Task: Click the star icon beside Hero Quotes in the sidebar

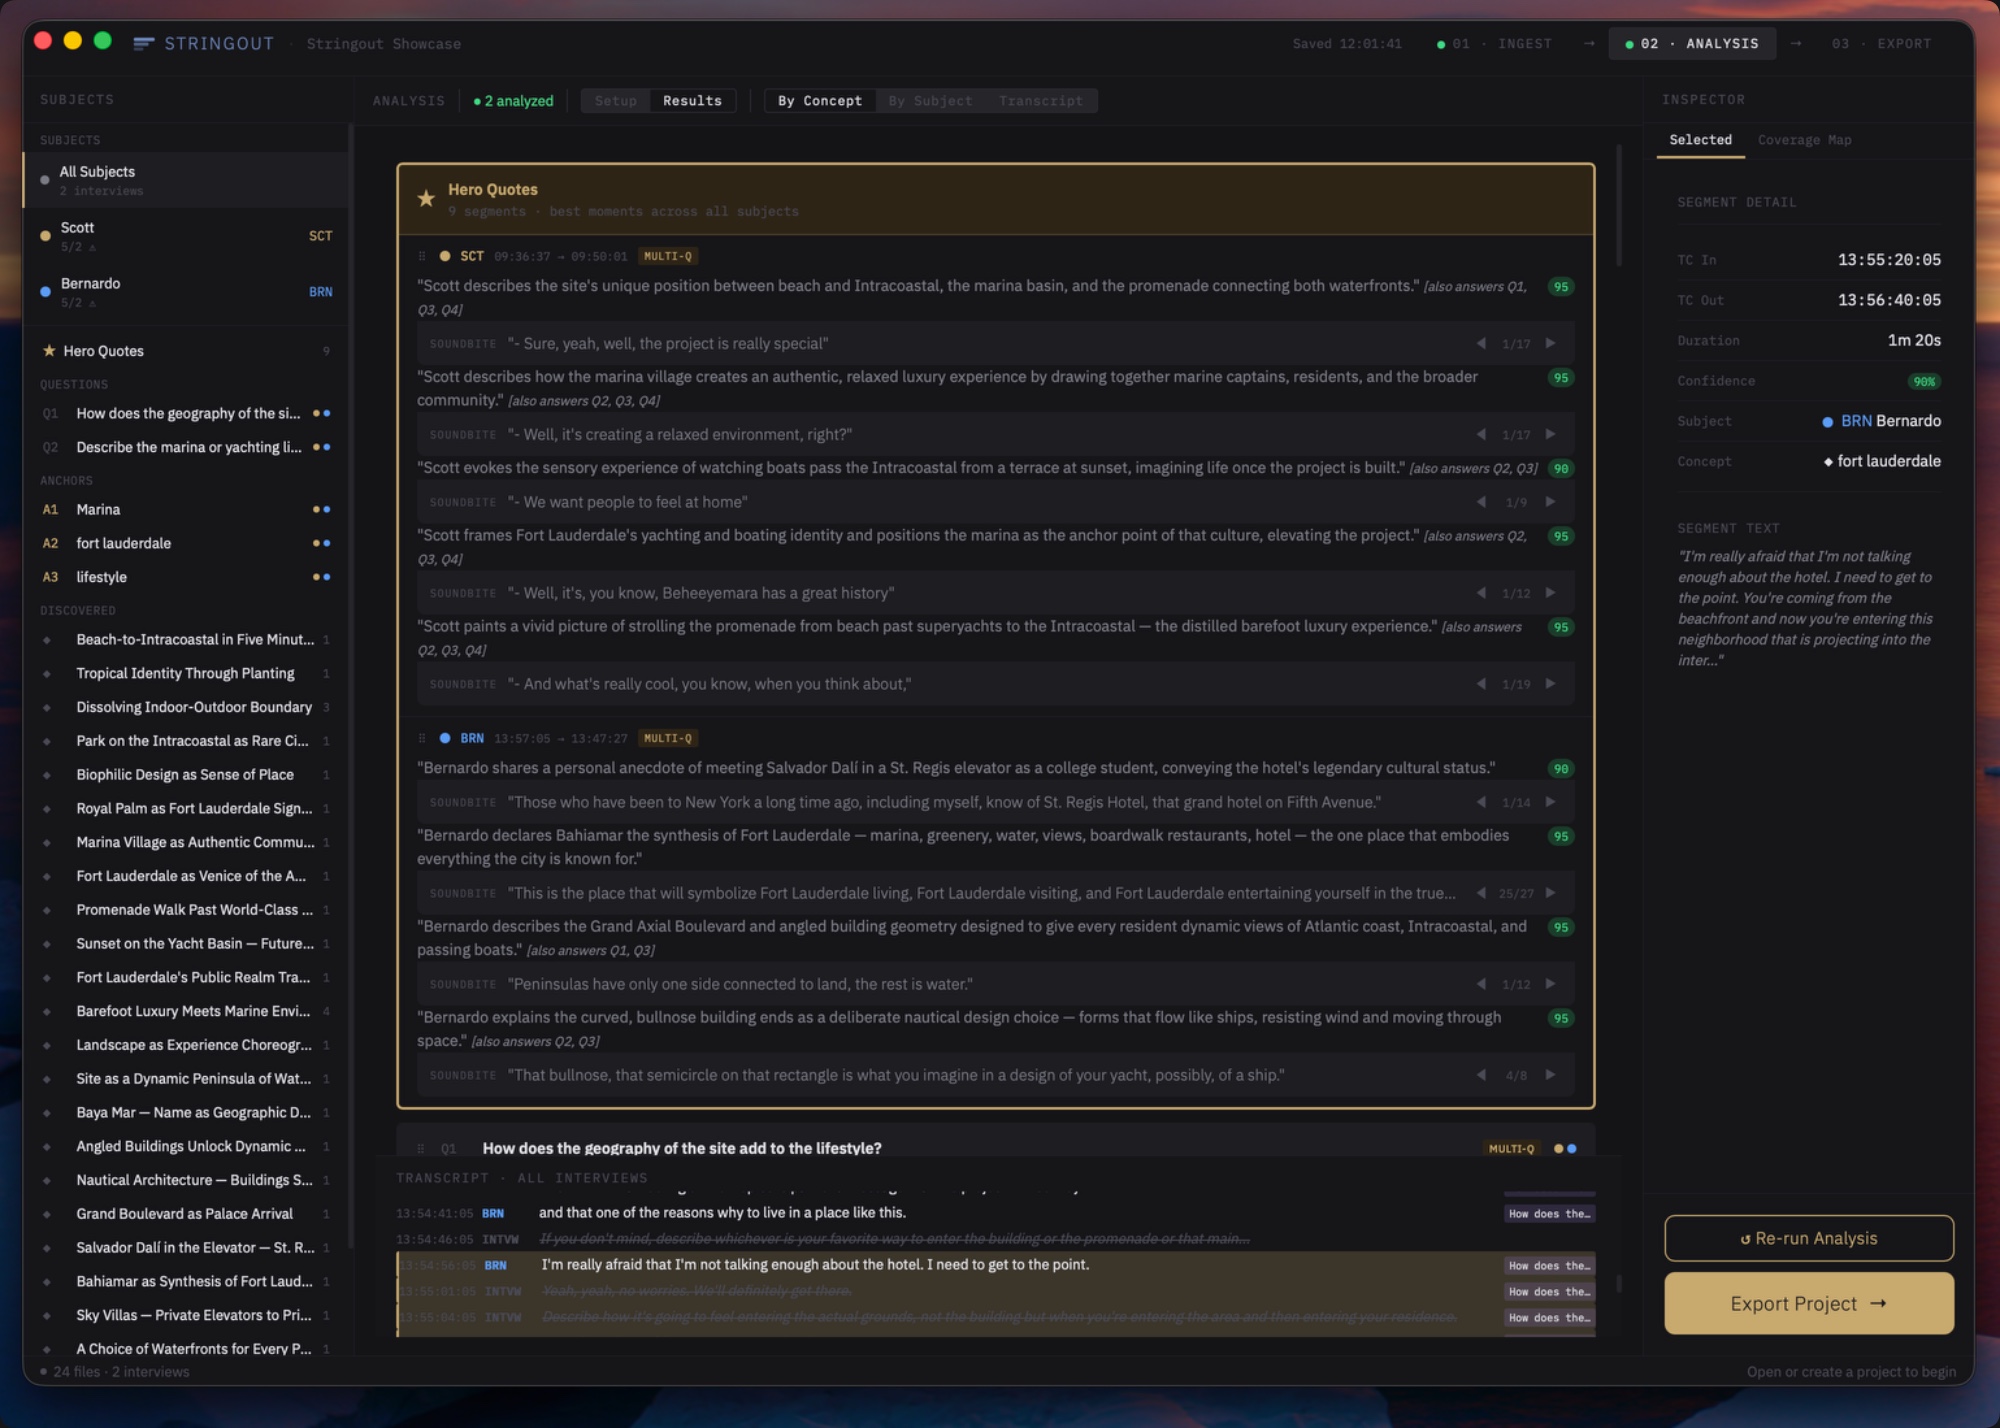Action: [x=49, y=351]
